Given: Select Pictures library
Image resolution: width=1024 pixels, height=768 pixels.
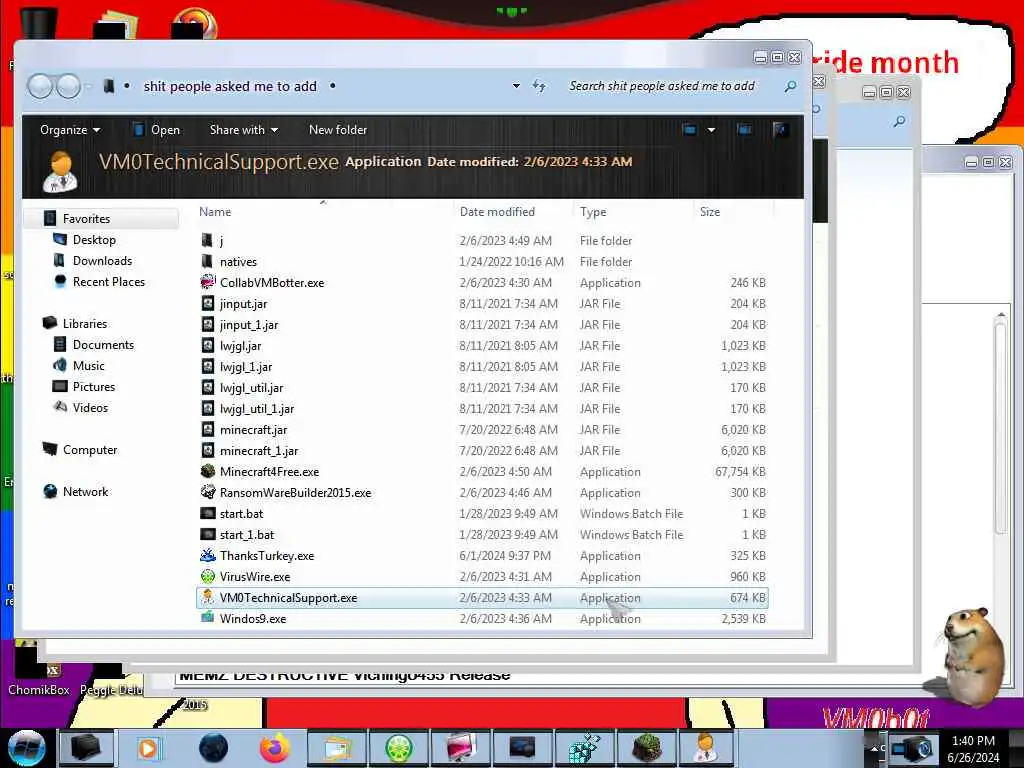Looking at the screenshot, I should (x=93, y=386).
